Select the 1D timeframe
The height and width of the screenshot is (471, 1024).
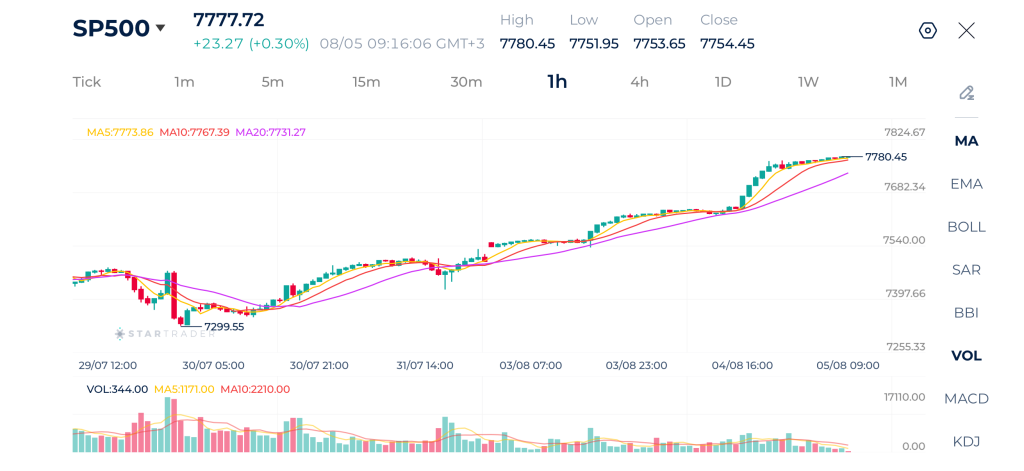723,82
